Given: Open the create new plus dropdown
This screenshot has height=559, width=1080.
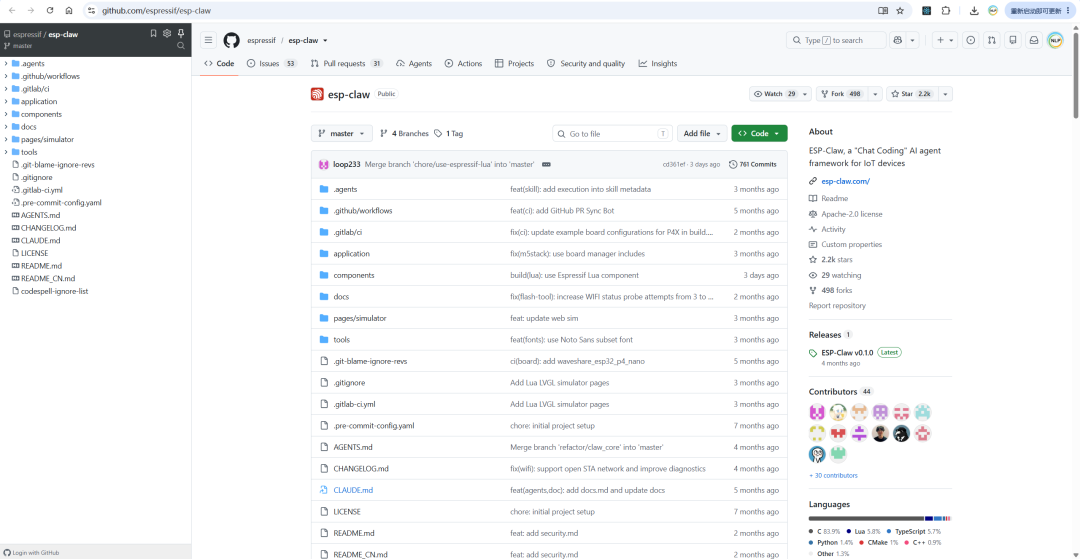Looking at the screenshot, I should 945,40.
